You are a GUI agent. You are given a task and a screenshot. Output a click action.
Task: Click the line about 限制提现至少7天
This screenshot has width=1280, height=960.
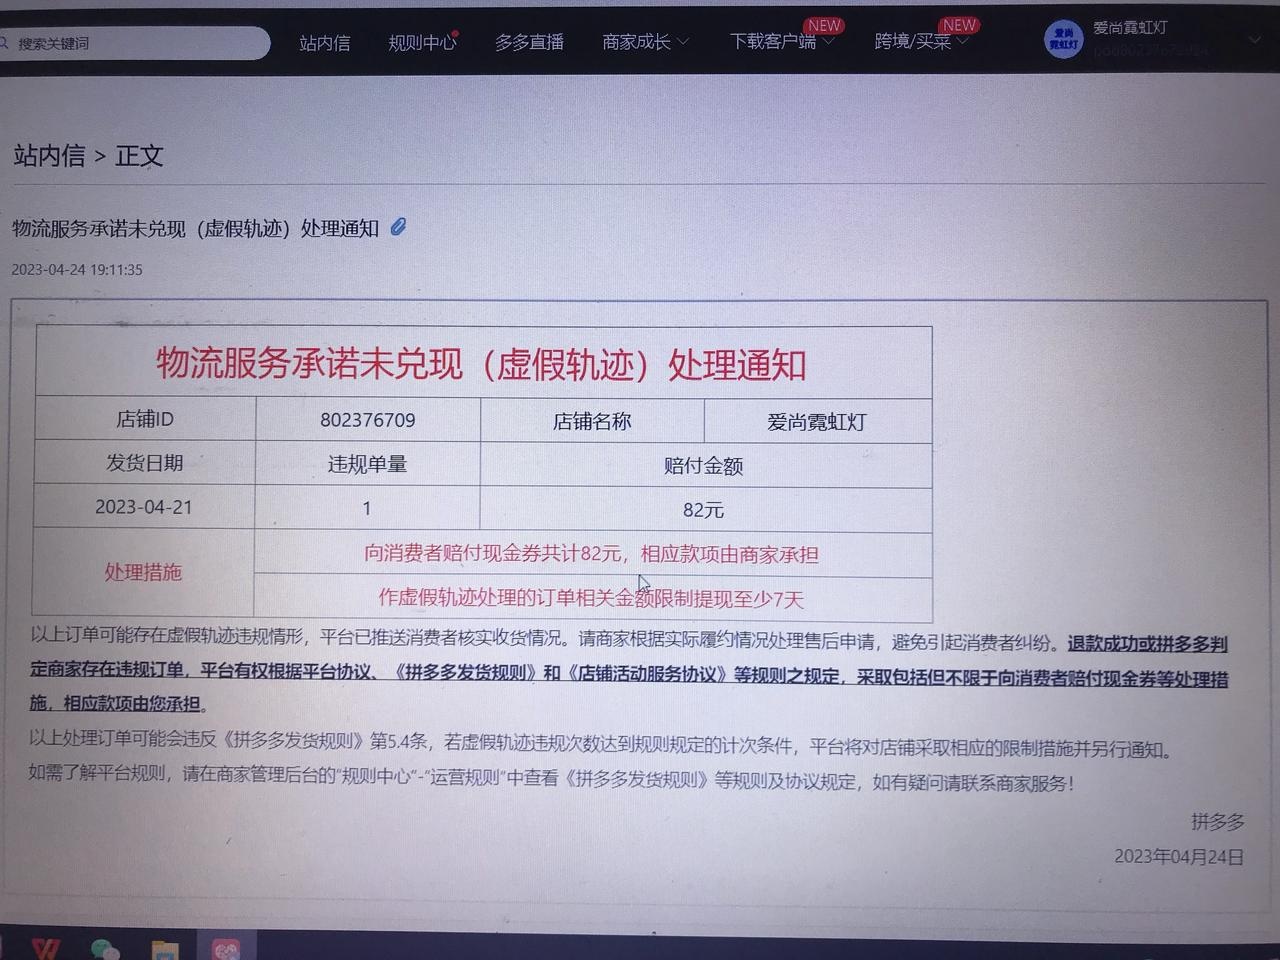click(x=591, y=598)
